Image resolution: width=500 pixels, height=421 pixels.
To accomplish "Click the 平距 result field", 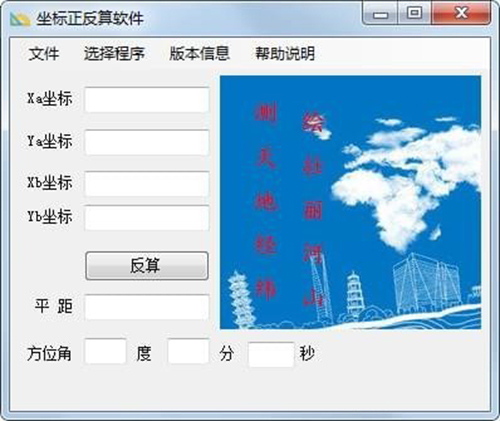I will [147, 307].
